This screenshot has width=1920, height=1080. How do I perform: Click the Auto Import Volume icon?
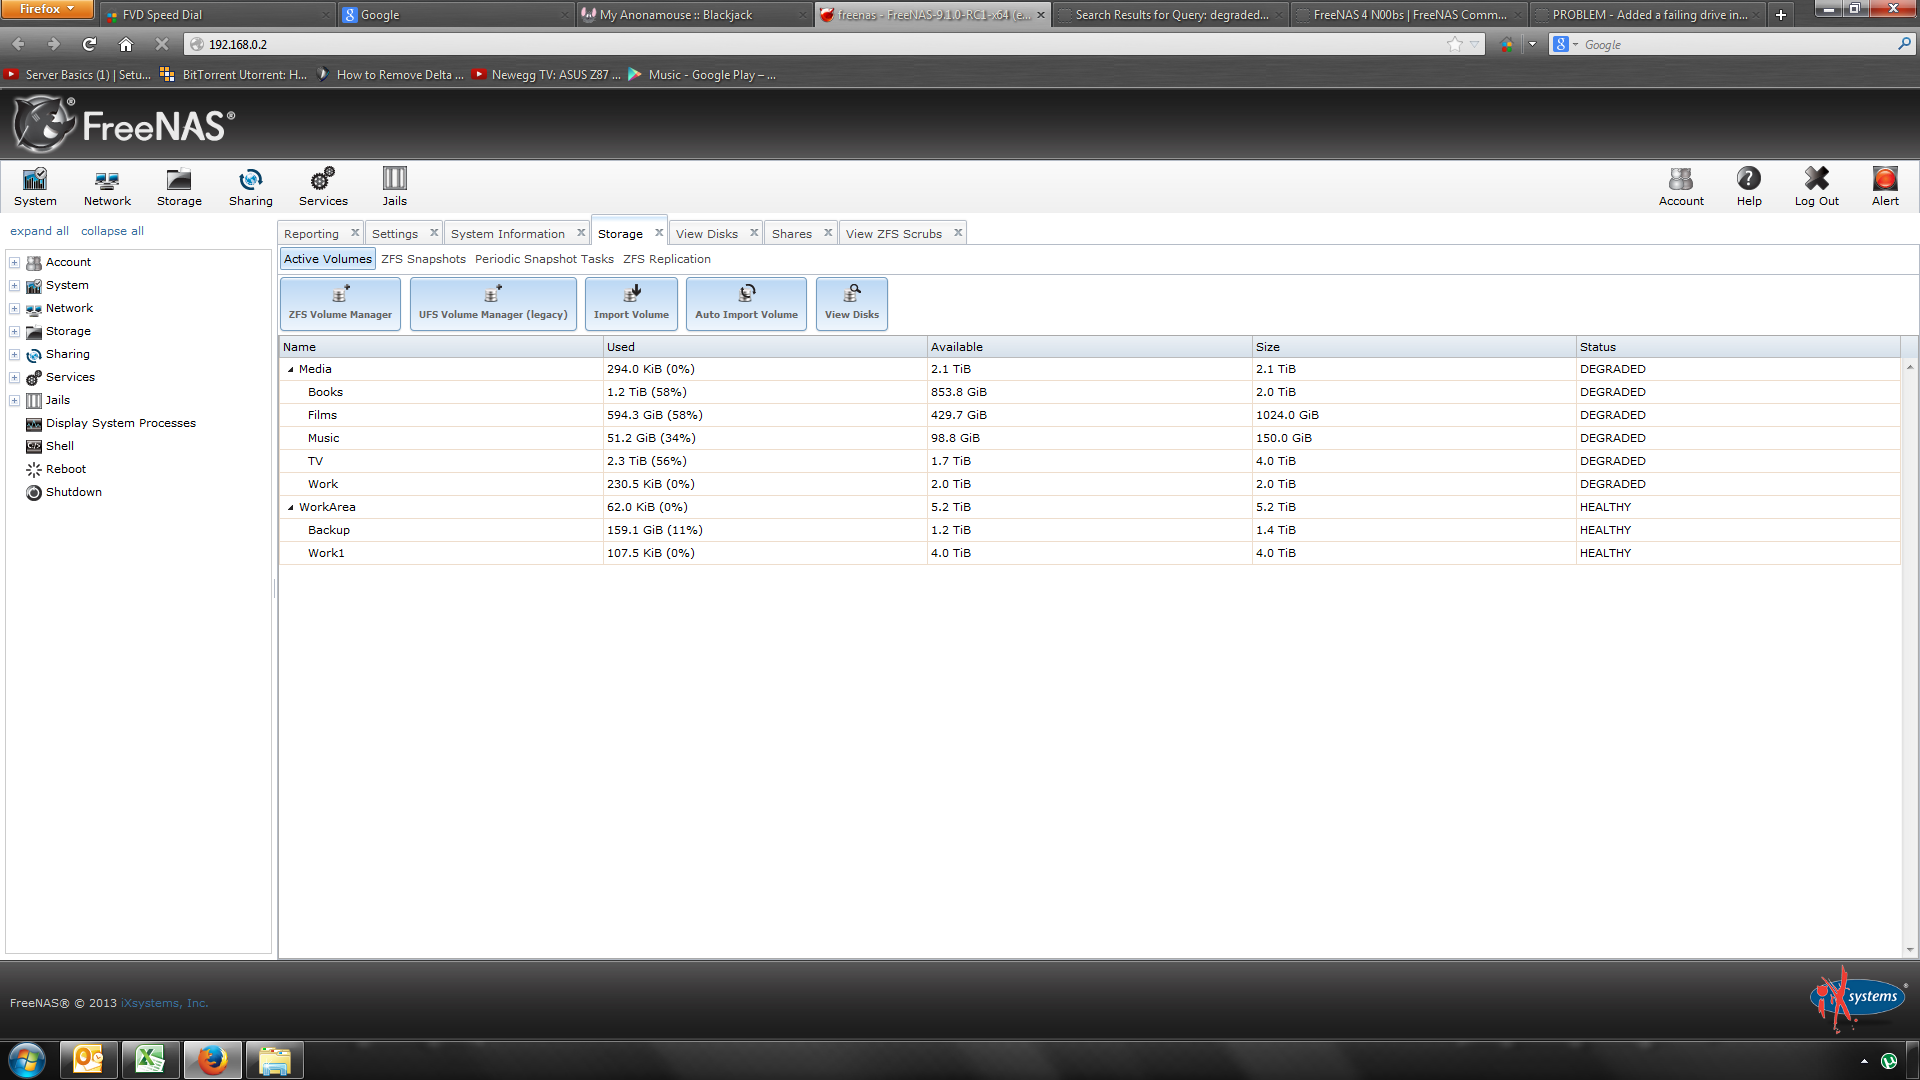746,293
